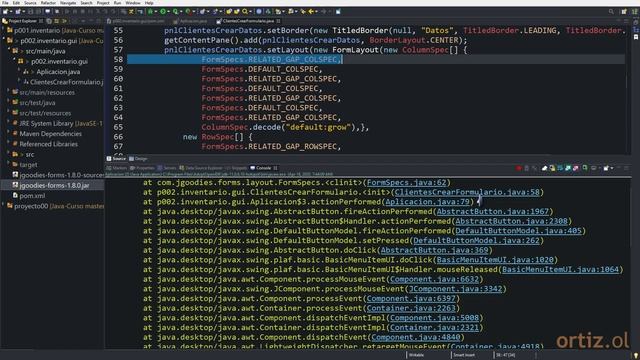This screenshot has width=640, height=360.
Task: Open the FormSpecs.java:62 stack trace link
Action: coord(407,182)
